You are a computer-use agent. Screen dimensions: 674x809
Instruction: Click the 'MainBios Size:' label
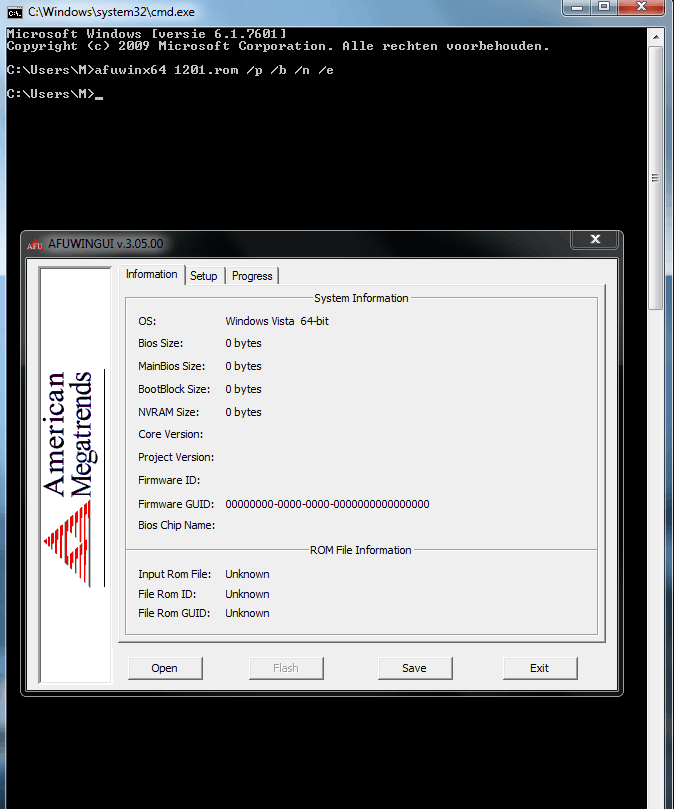171,366
